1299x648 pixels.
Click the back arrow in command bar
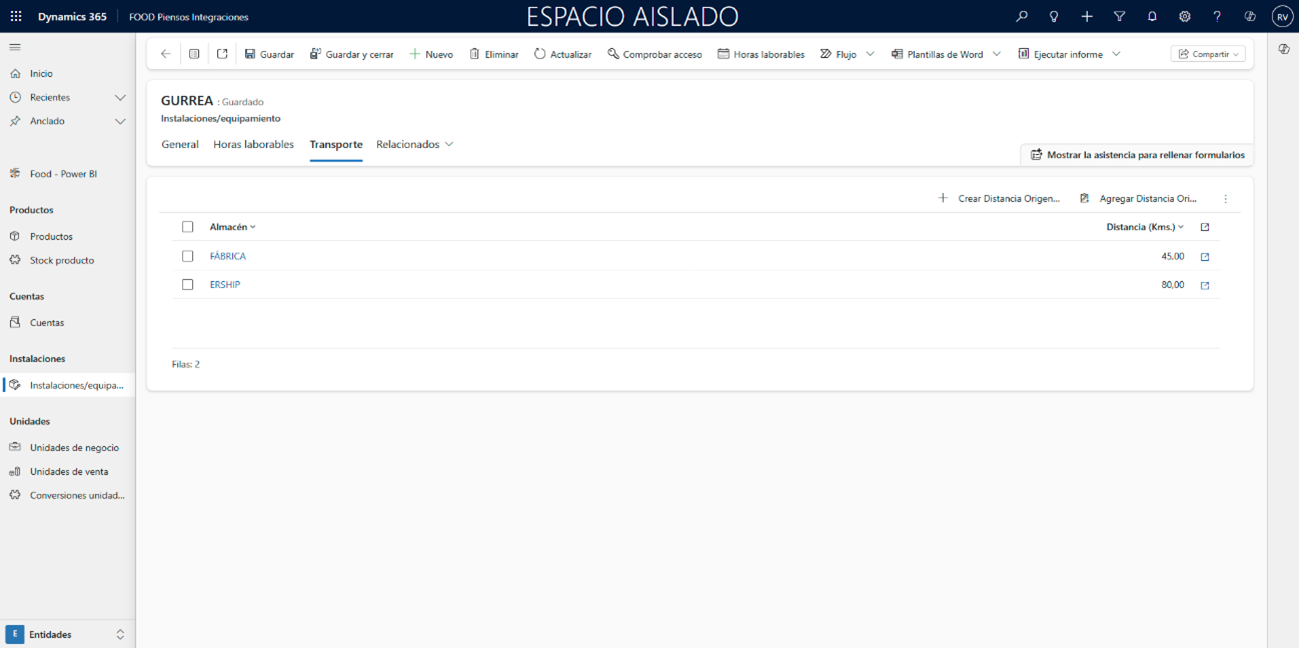click(x=166, y=54)
